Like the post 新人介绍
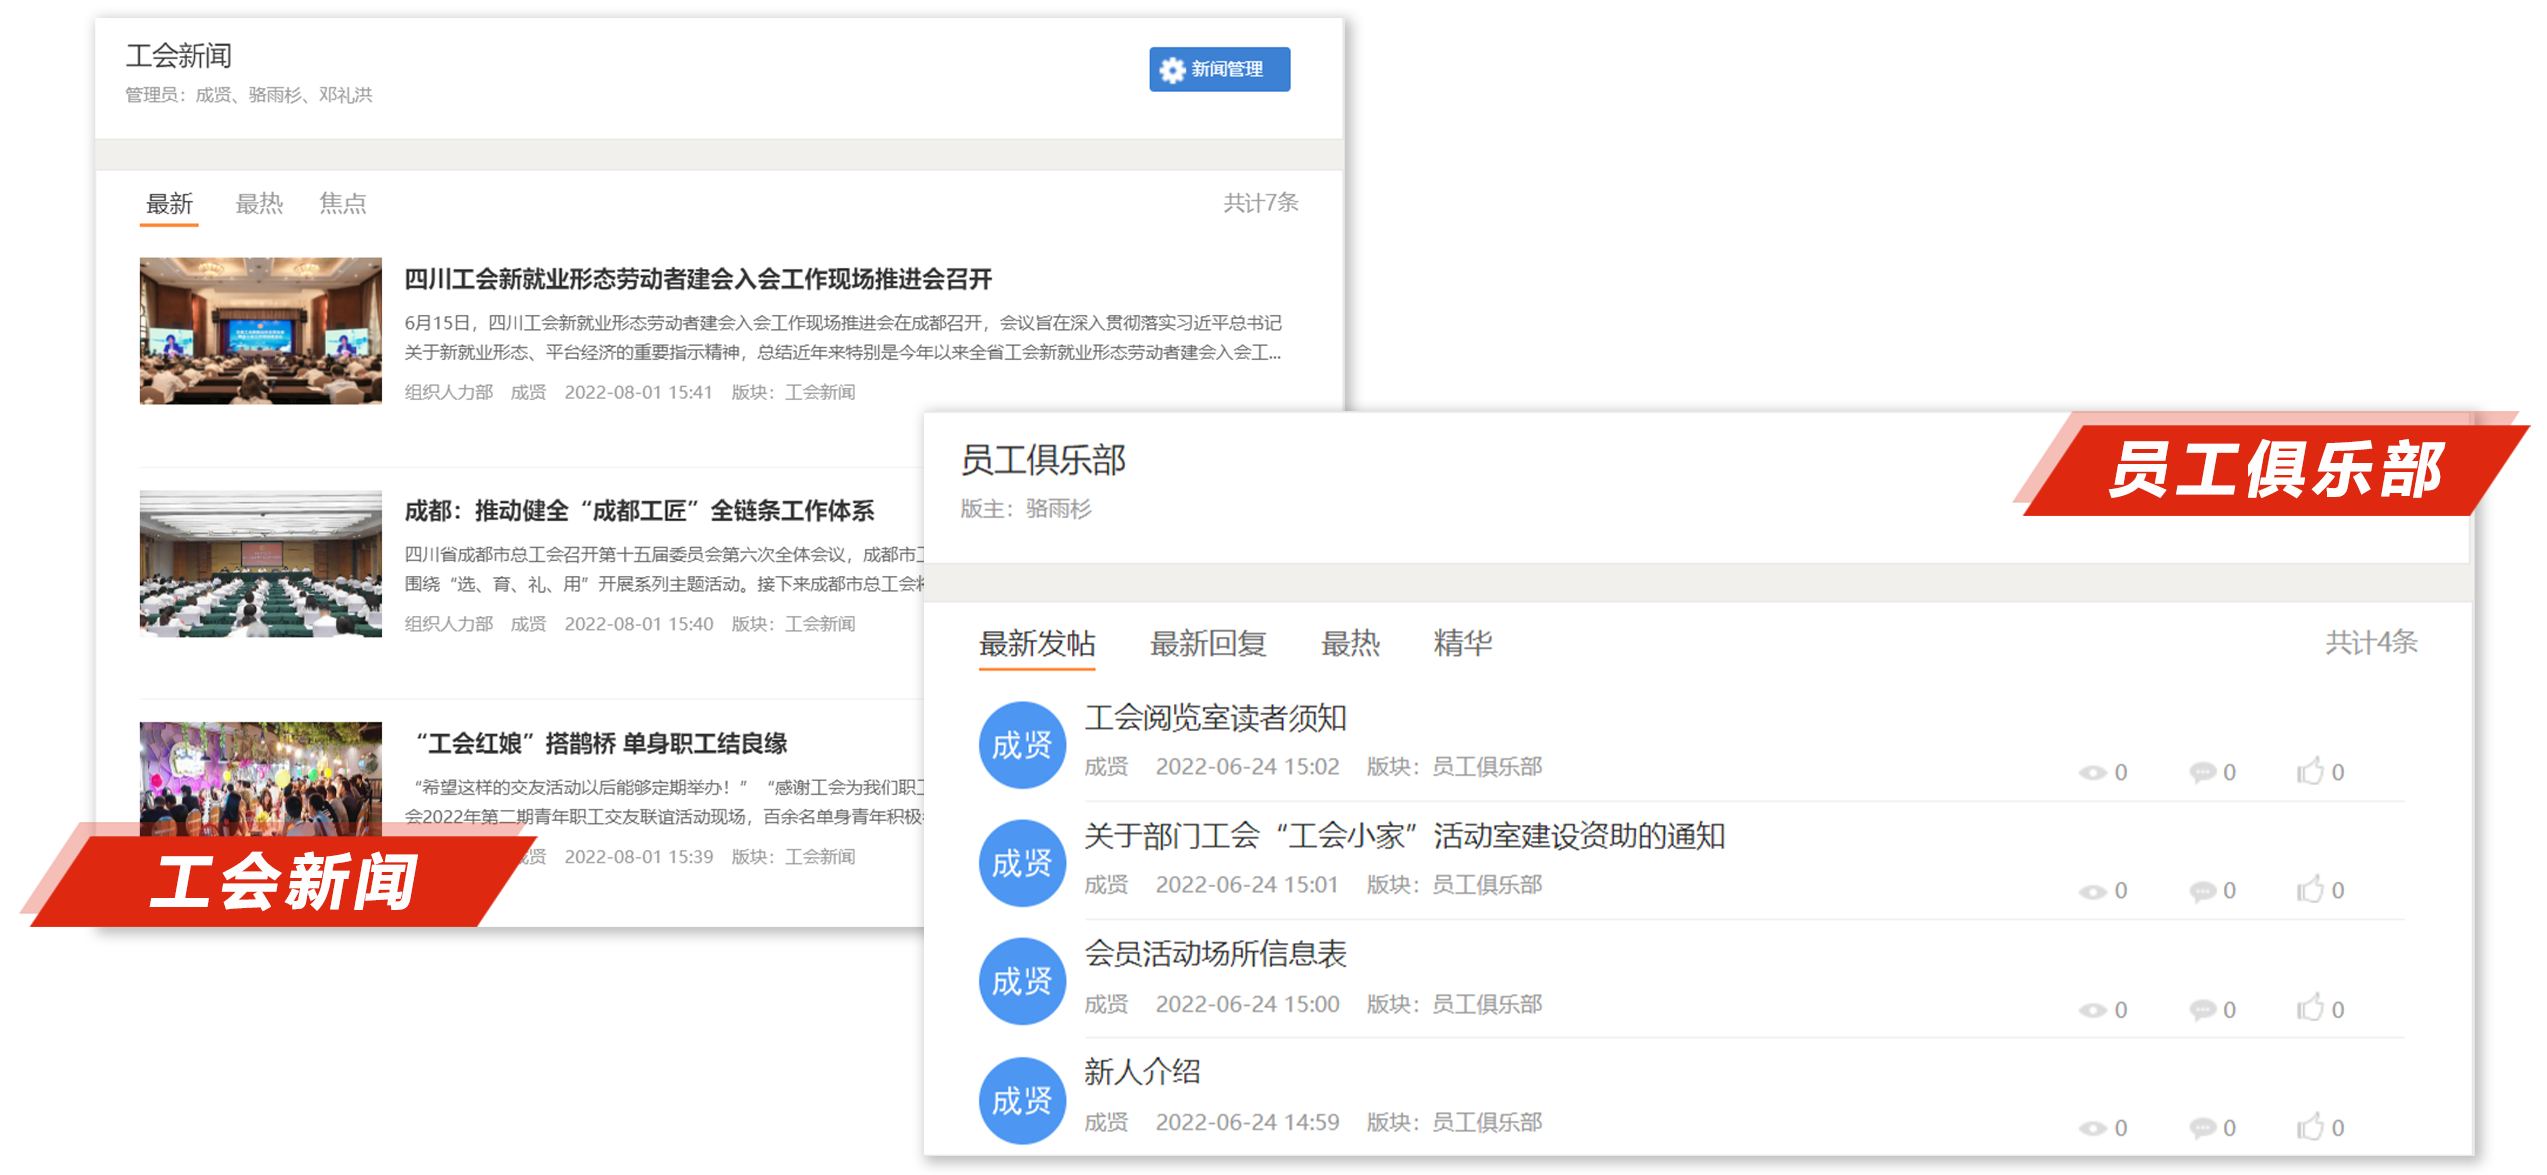Image resolution: width=2547 pixels, height=1175 pixels. point(2310,1126)
